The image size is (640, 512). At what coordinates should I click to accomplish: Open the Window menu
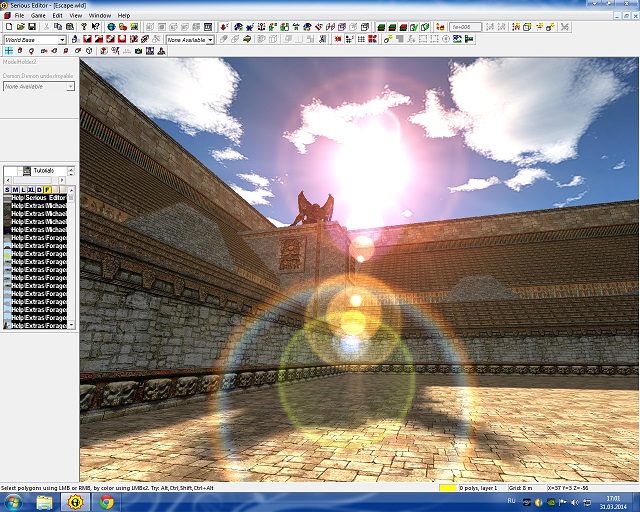pyautogui.click(x=100, y=16)
